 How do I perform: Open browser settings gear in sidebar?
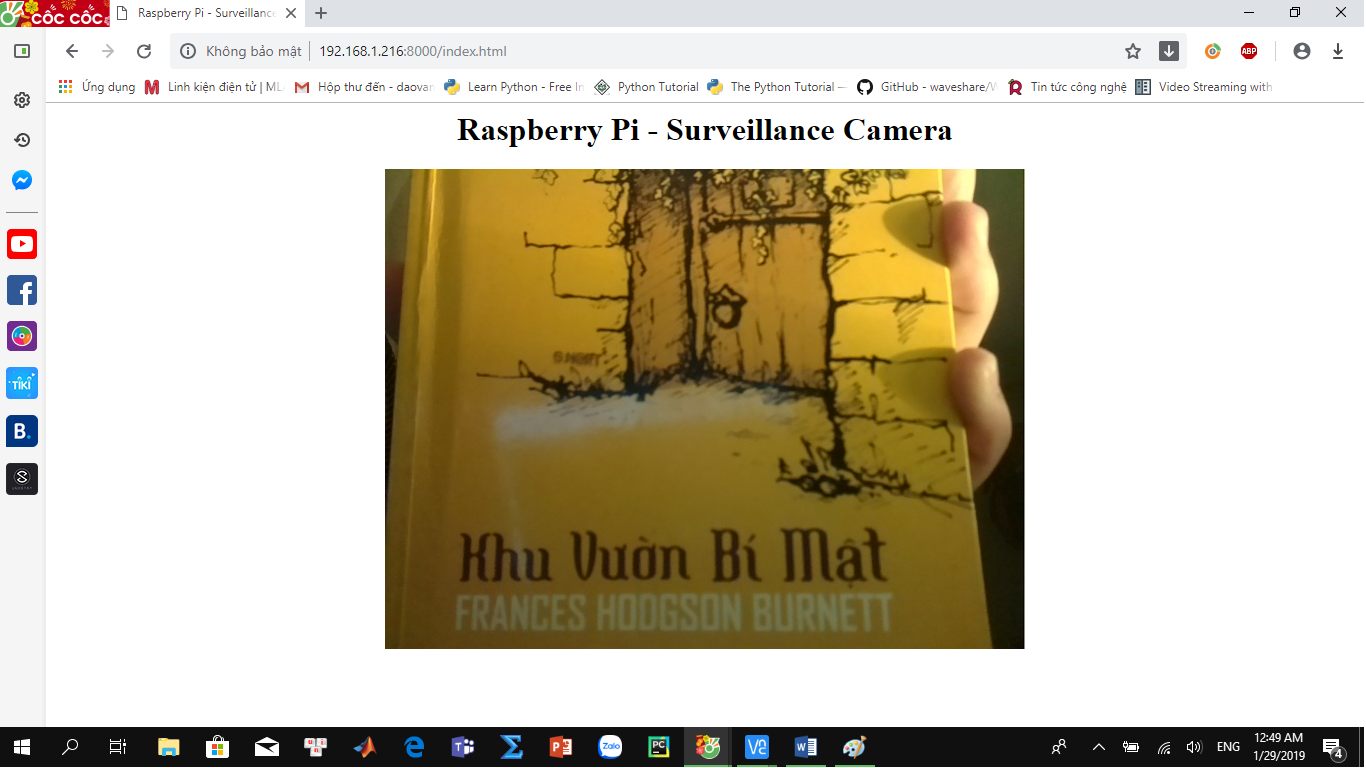click(22, 100)
